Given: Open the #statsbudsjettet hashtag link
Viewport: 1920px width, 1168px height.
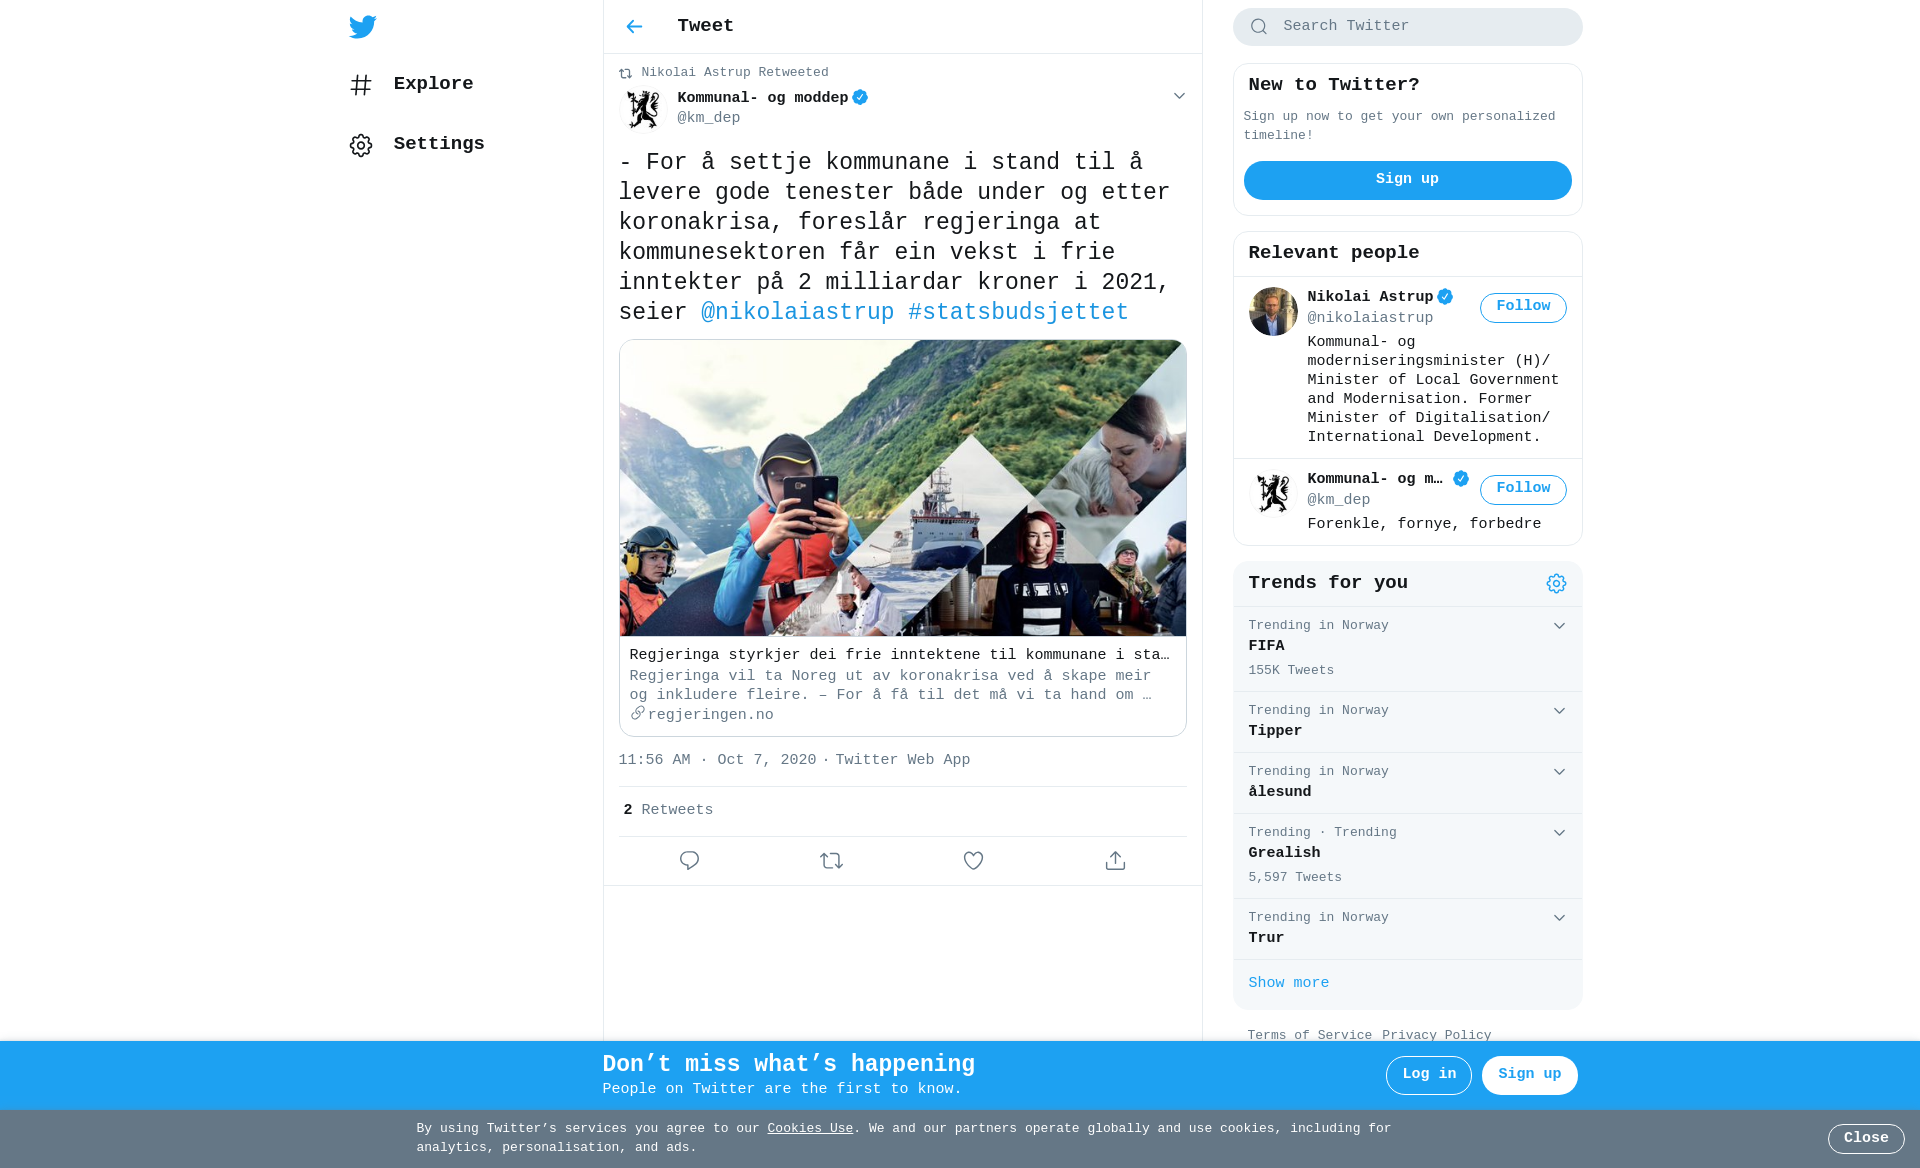Looking at the screenshot, I should coord(1018,313).
